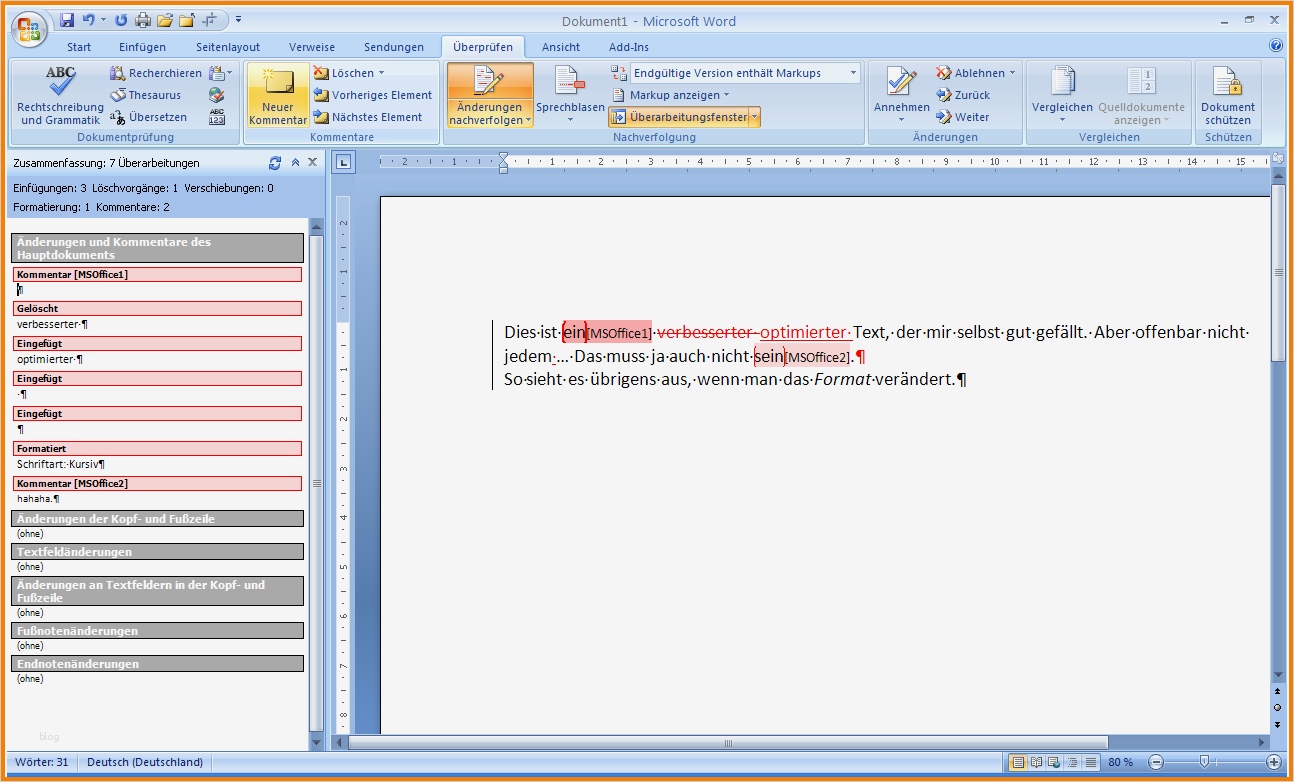Image resolution: width=1294 pixels, height=782 pixels.
Task: Click the horizontal scrollbar thumb below the document
Action: [x=728, y=743]
